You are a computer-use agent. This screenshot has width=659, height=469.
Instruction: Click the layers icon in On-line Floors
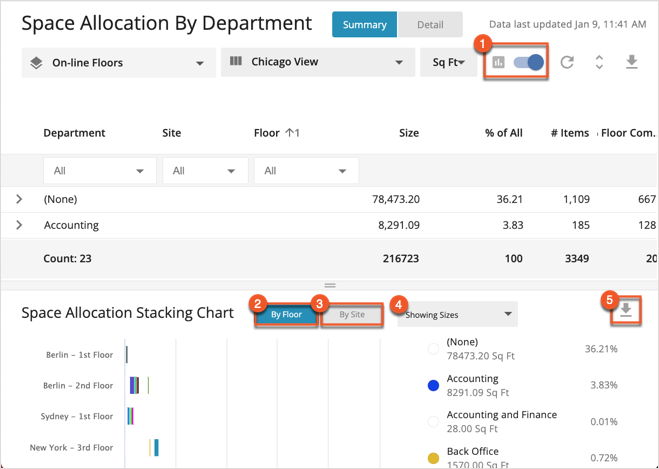36,63
